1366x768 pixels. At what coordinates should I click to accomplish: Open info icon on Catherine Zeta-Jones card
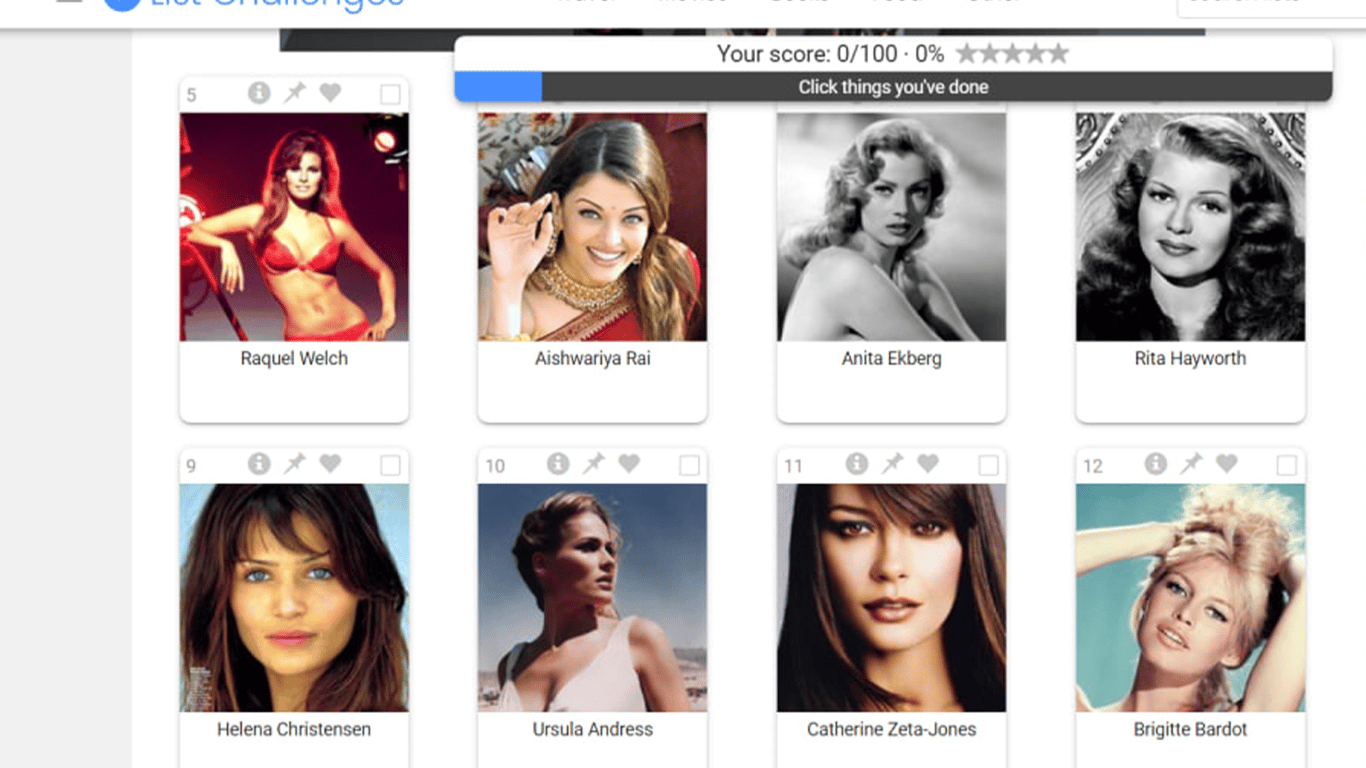click(857, 464)
